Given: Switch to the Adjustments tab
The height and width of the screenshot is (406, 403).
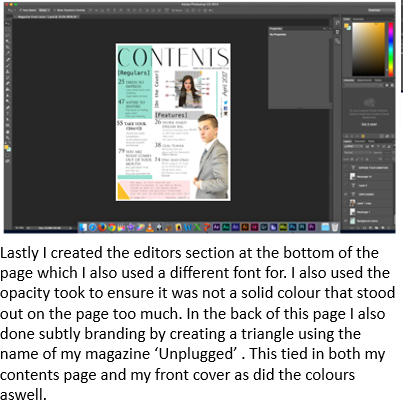Looking at the screenshot, I should [x=364, y=80].
